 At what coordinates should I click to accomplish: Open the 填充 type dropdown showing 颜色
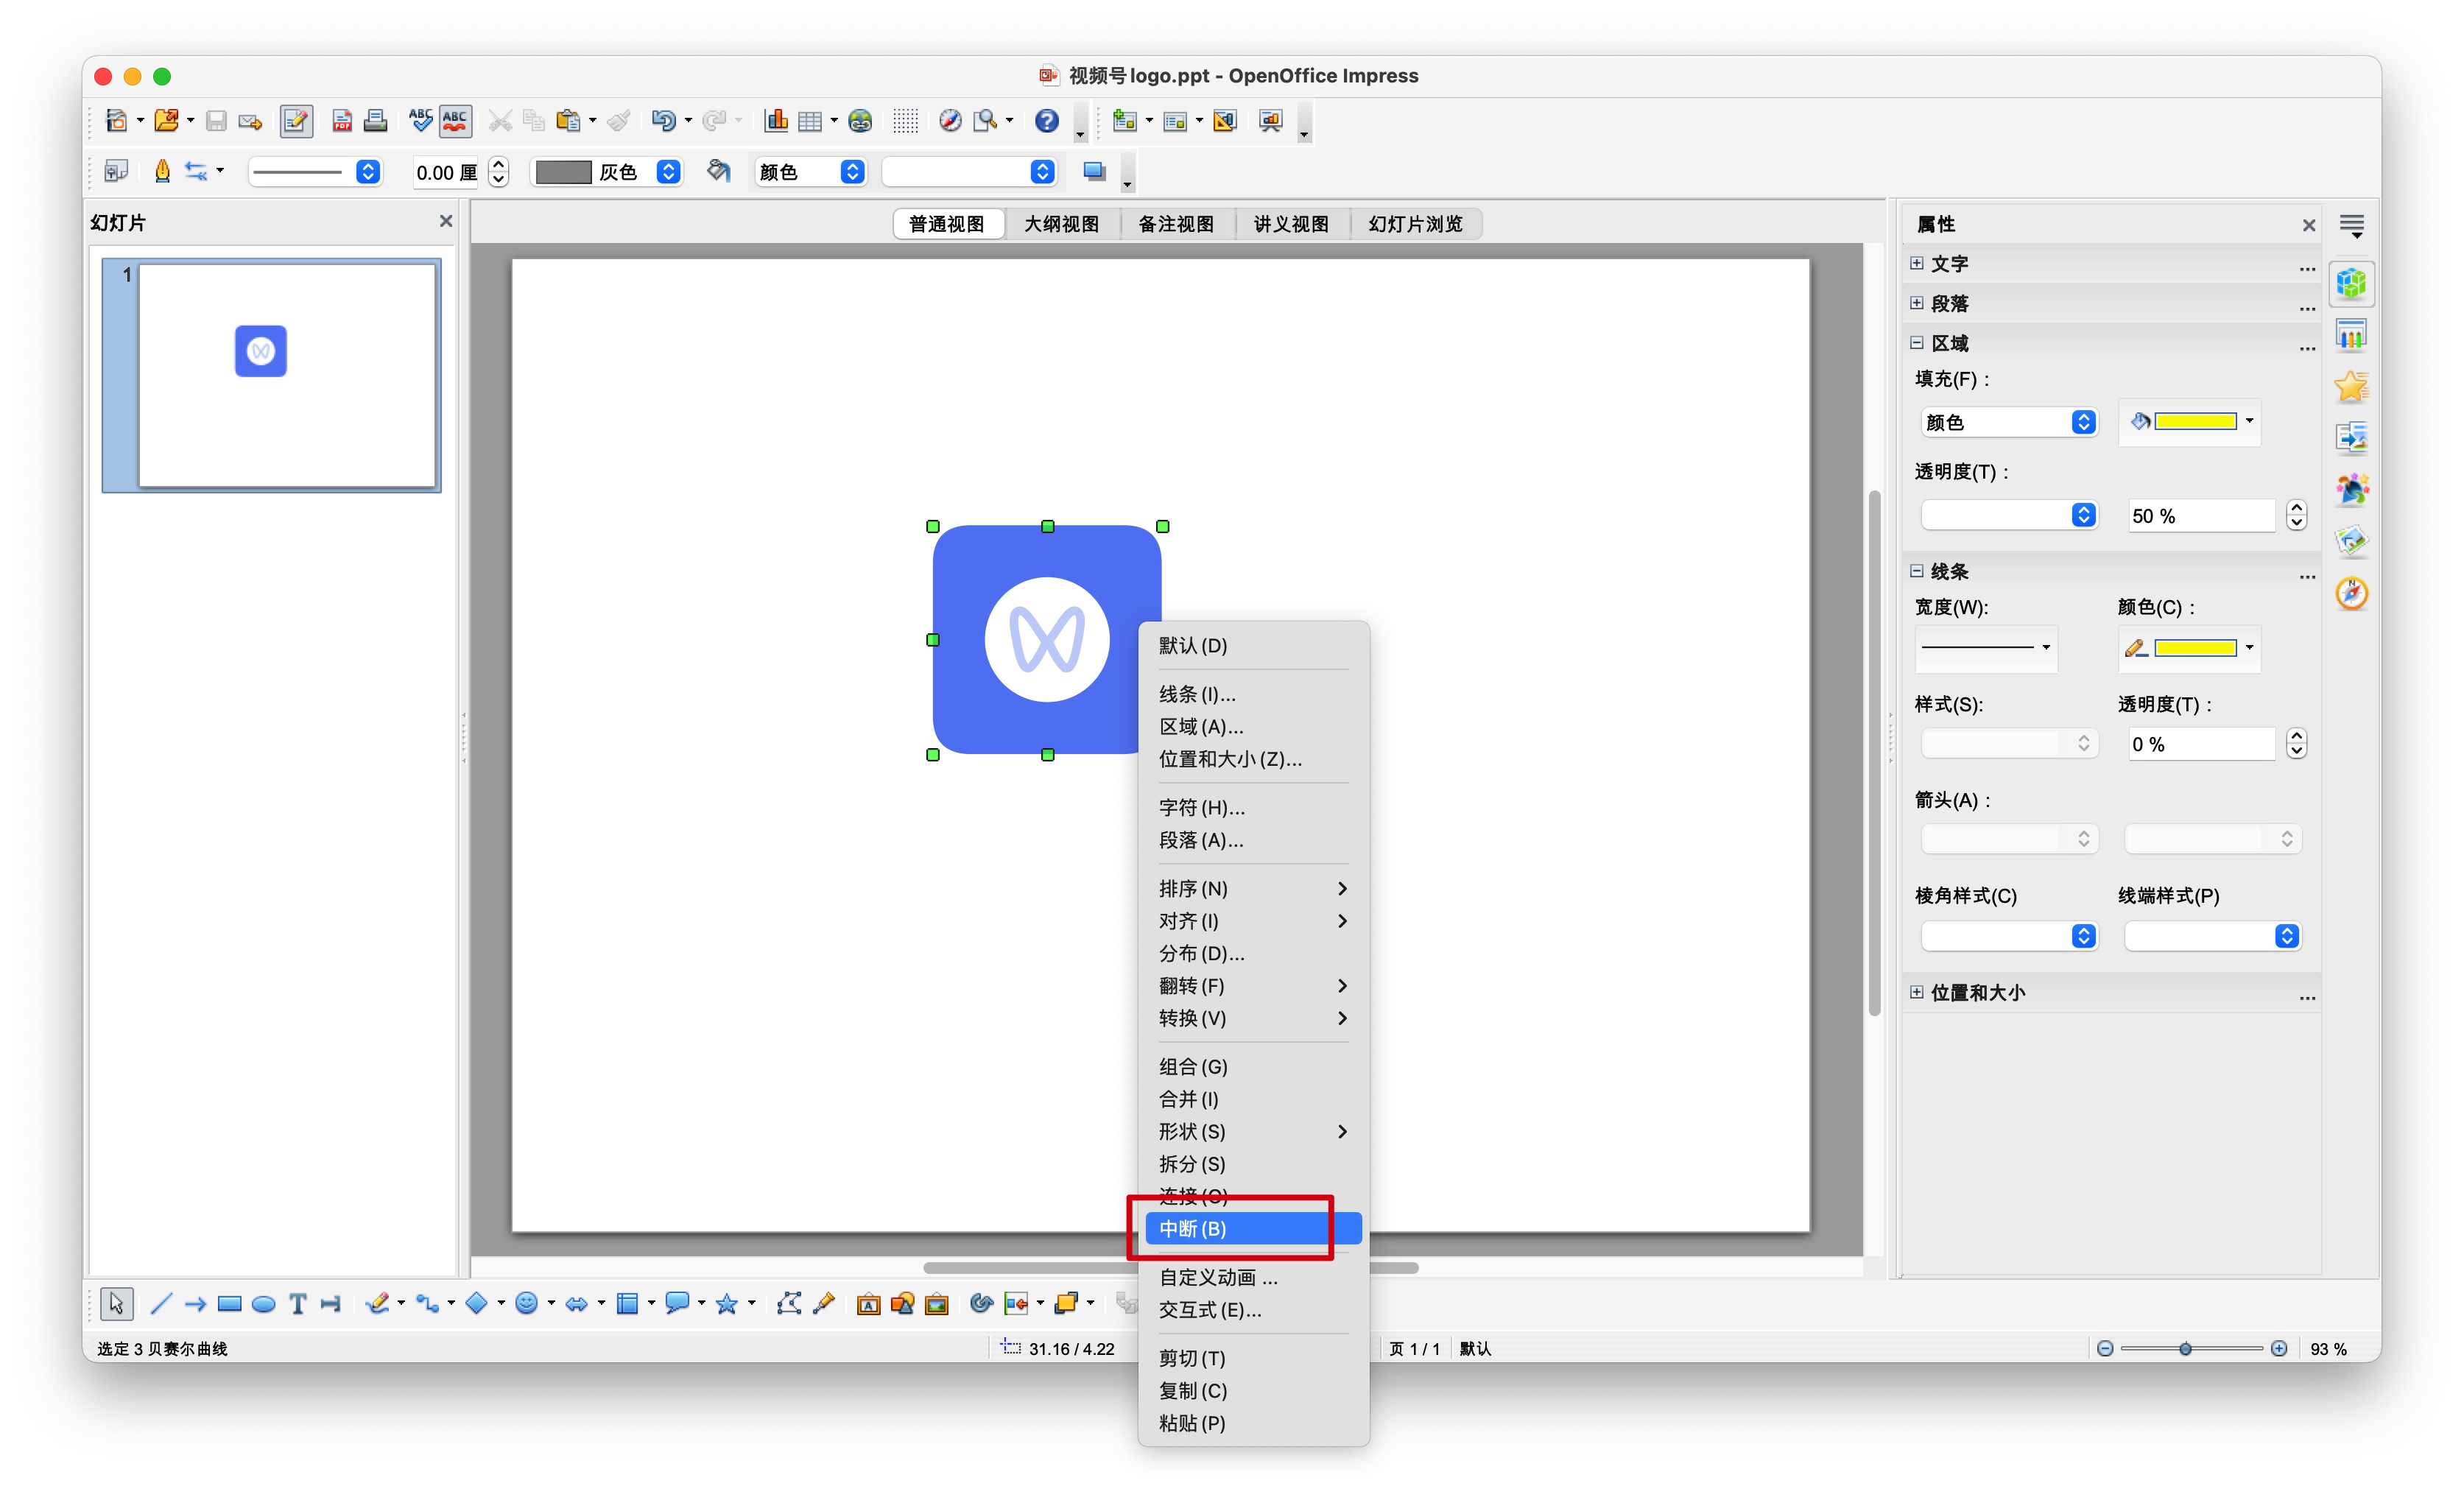point(2008,422)
